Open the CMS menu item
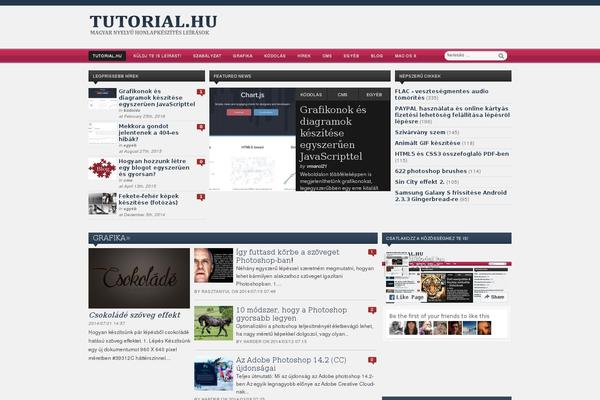The image size is (600, 400). tap(327, 56)
